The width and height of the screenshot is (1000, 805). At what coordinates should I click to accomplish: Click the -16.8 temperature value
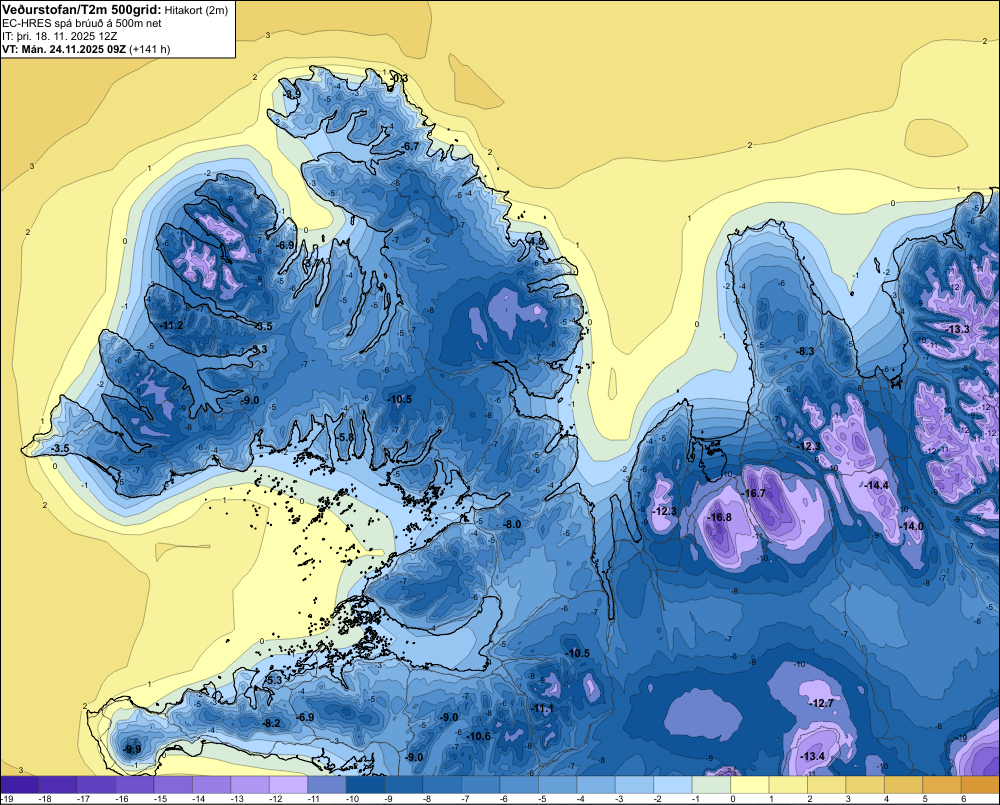[x=721, y=517]
